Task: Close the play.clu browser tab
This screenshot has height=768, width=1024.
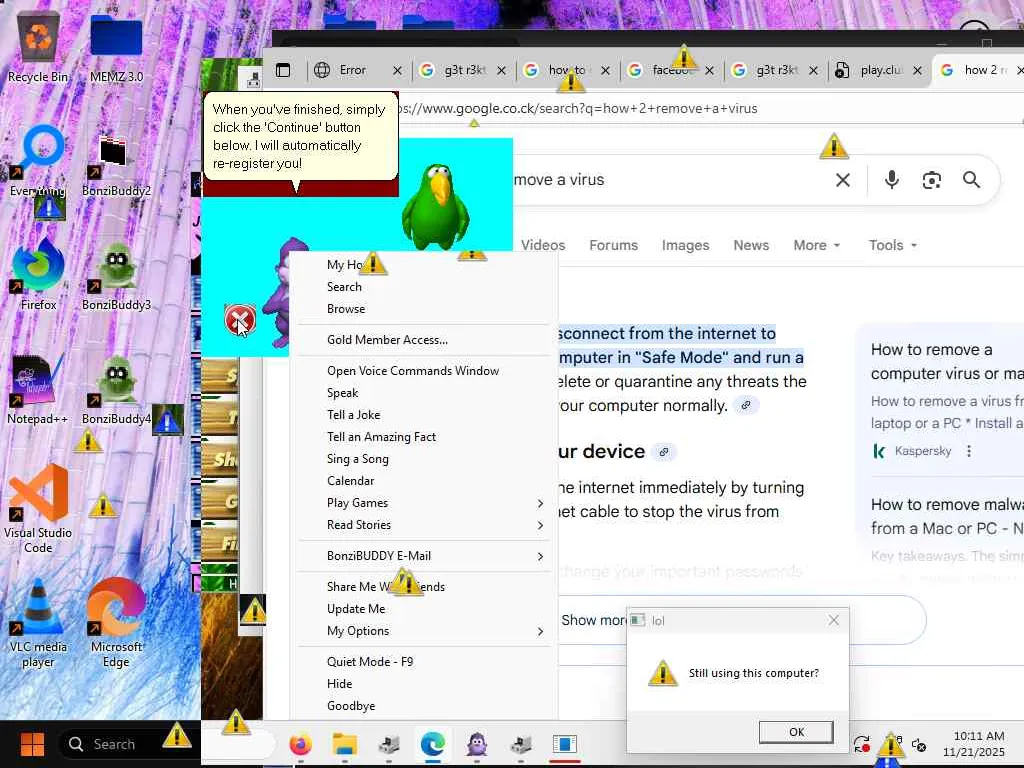Action: click(x=917, y=70)
